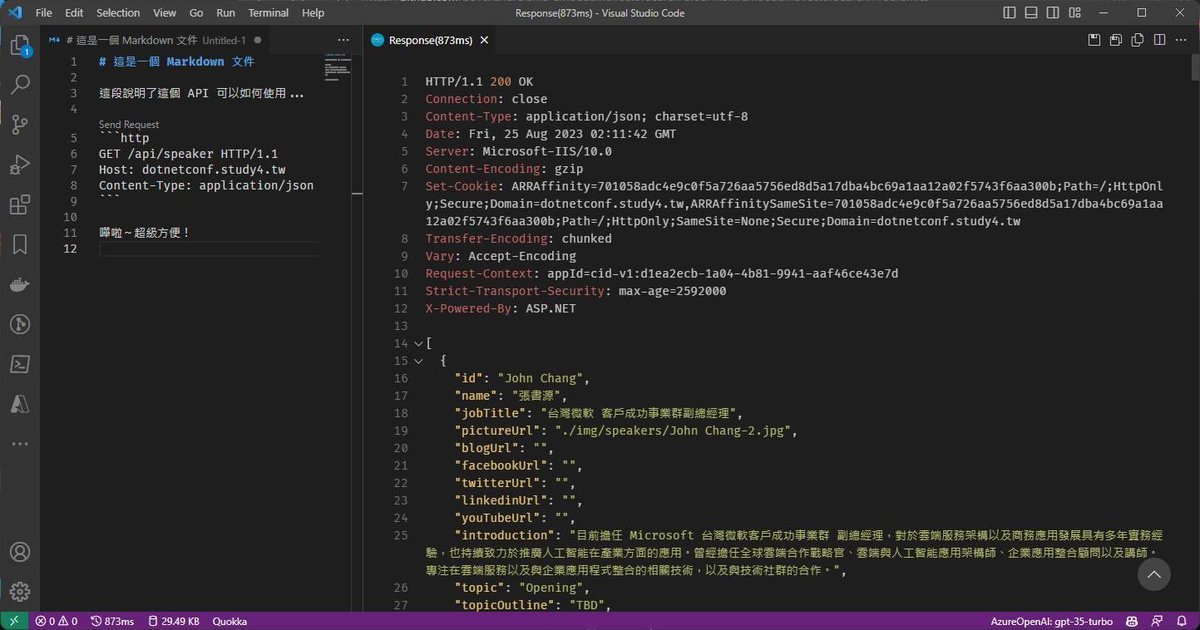Click the 'Transfer-Encoding: chunked' header line

click(518, 239)
